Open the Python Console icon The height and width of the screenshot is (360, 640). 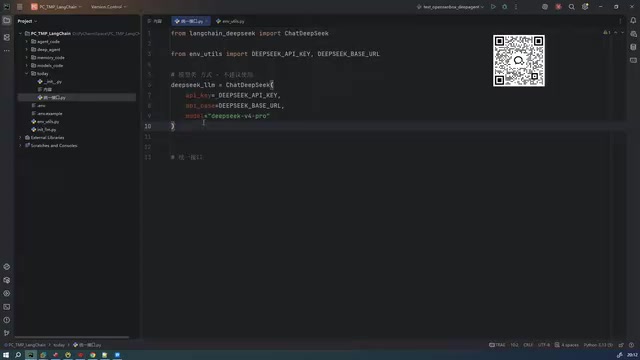click(x=7, y=267)
